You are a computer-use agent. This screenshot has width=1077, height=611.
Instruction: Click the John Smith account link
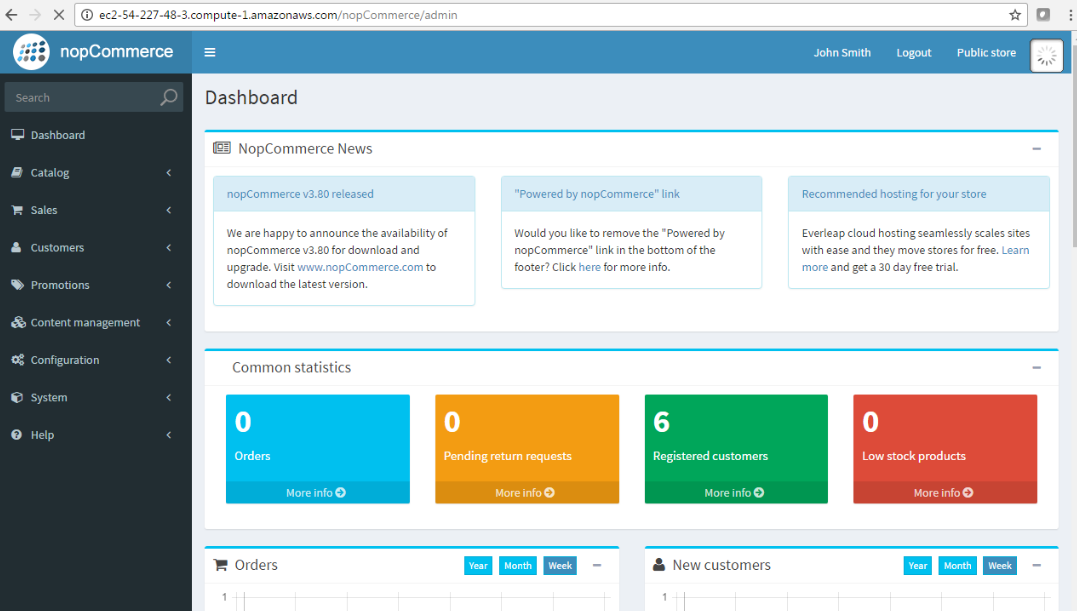coord(842,52)
